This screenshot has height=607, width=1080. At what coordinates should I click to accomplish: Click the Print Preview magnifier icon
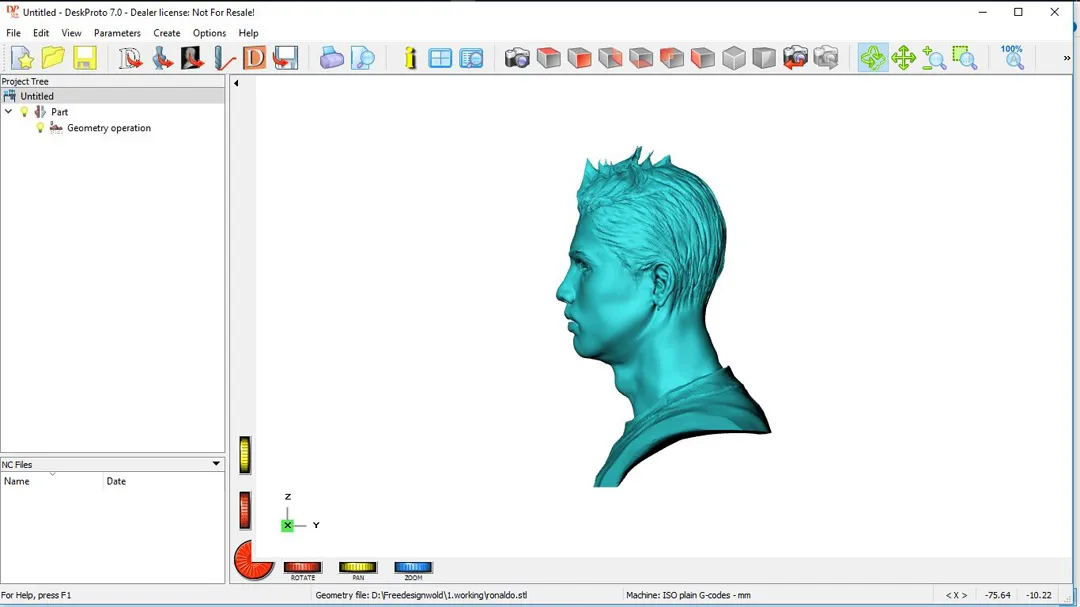pyautogui.click(x=363, y=58)
